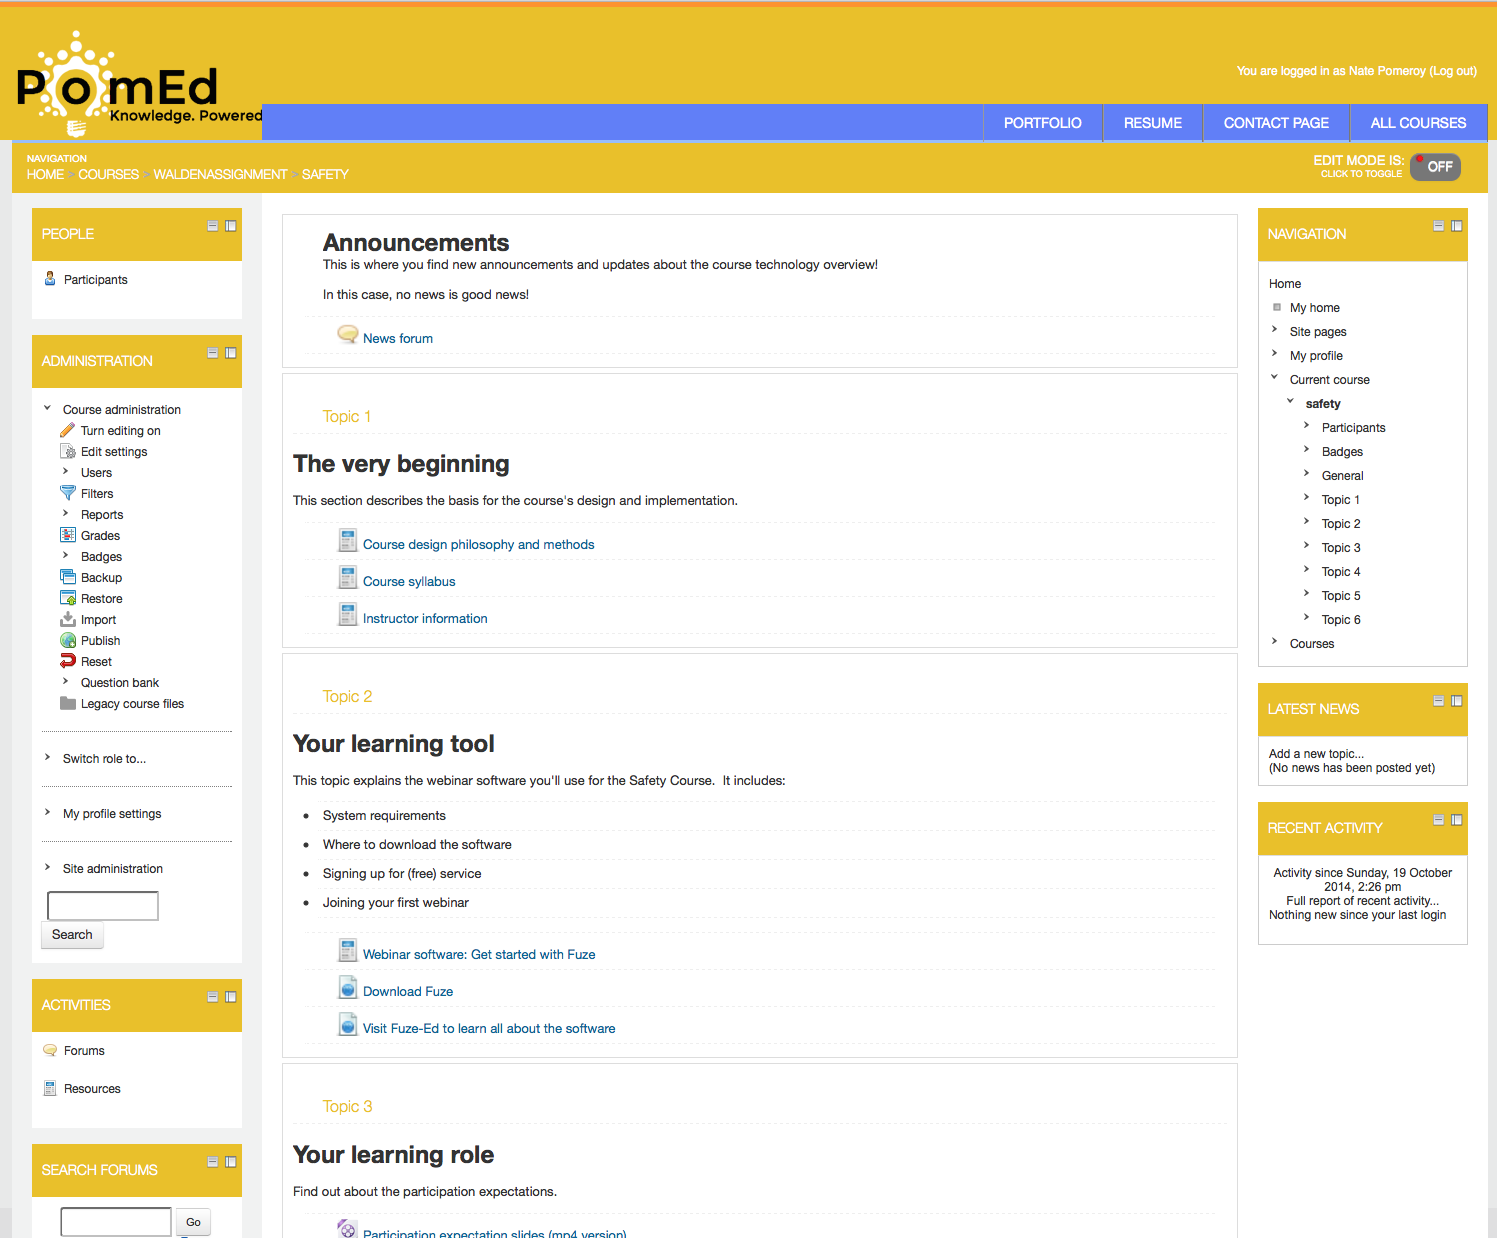Click the red Reset arrow icon
The image size is (1497, 1238).
click(x=68, y=661)
